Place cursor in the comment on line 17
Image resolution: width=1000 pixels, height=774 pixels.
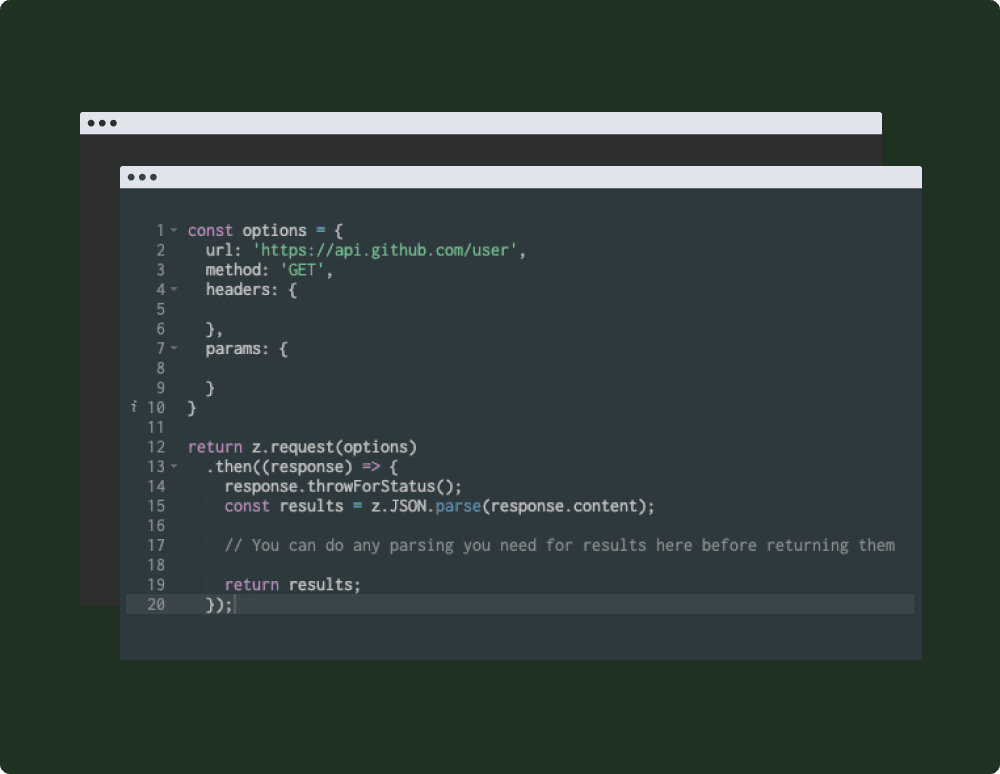560,545
